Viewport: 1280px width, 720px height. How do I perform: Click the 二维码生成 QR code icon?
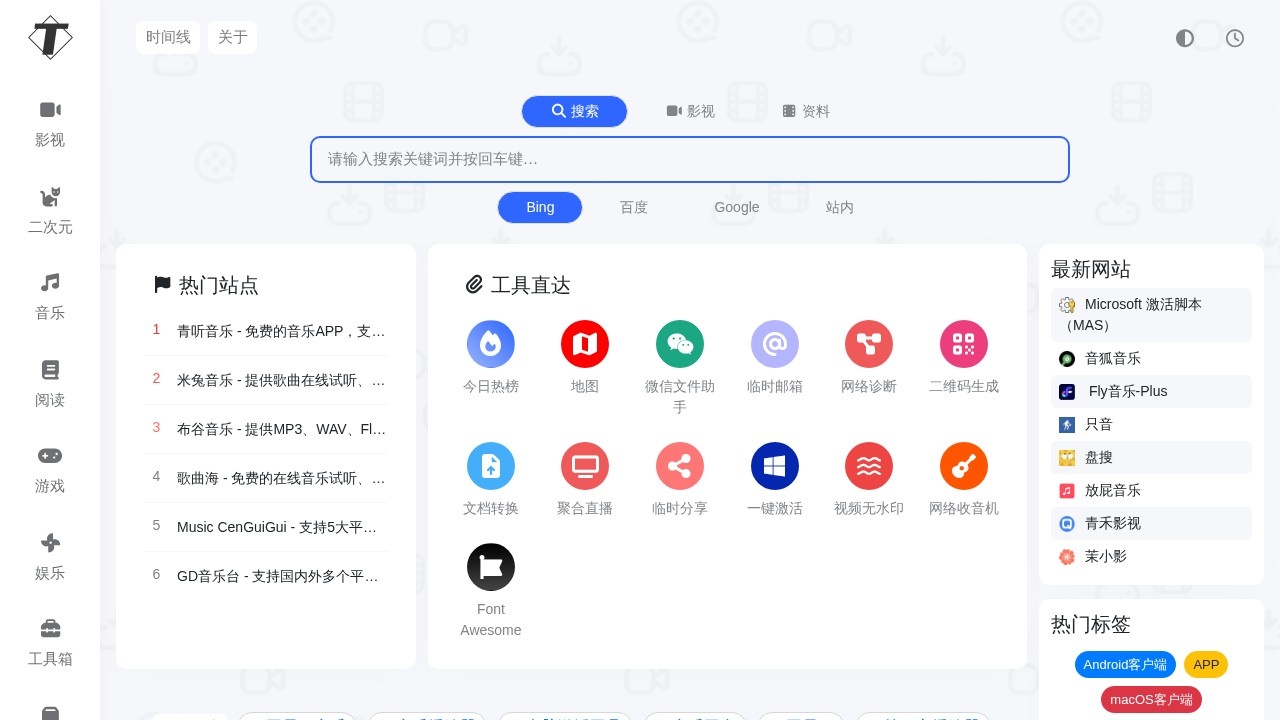coord(964,344)
